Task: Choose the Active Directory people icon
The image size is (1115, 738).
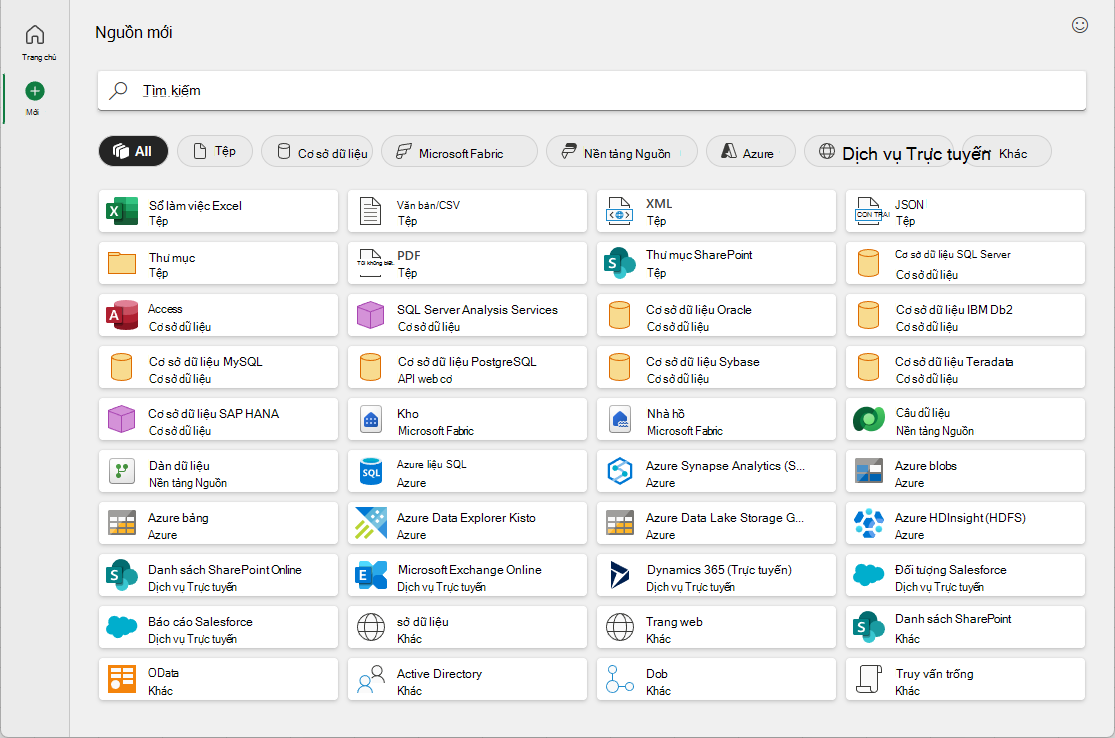Action: coord(370,679)
